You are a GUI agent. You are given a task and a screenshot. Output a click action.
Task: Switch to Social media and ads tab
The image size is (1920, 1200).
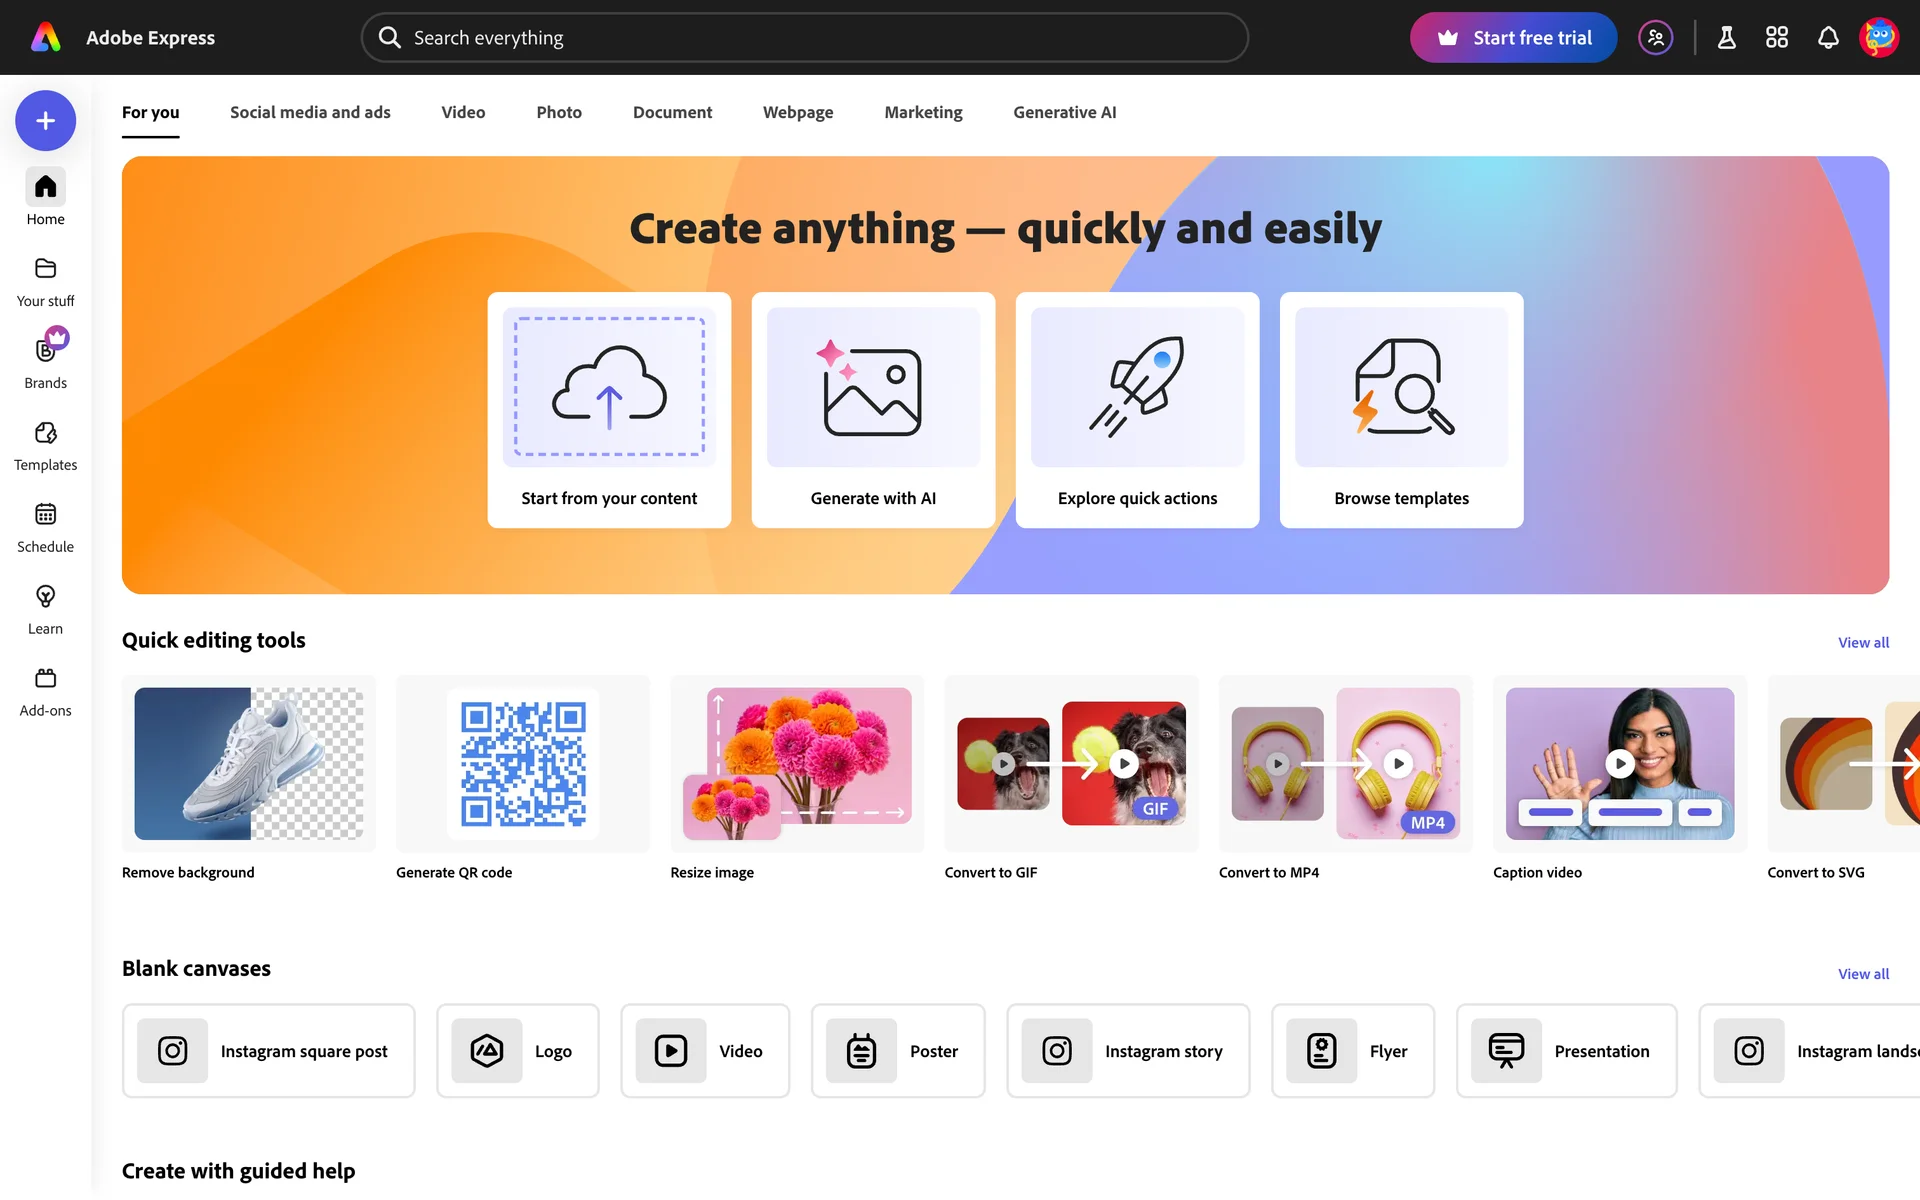coord(310,112)
